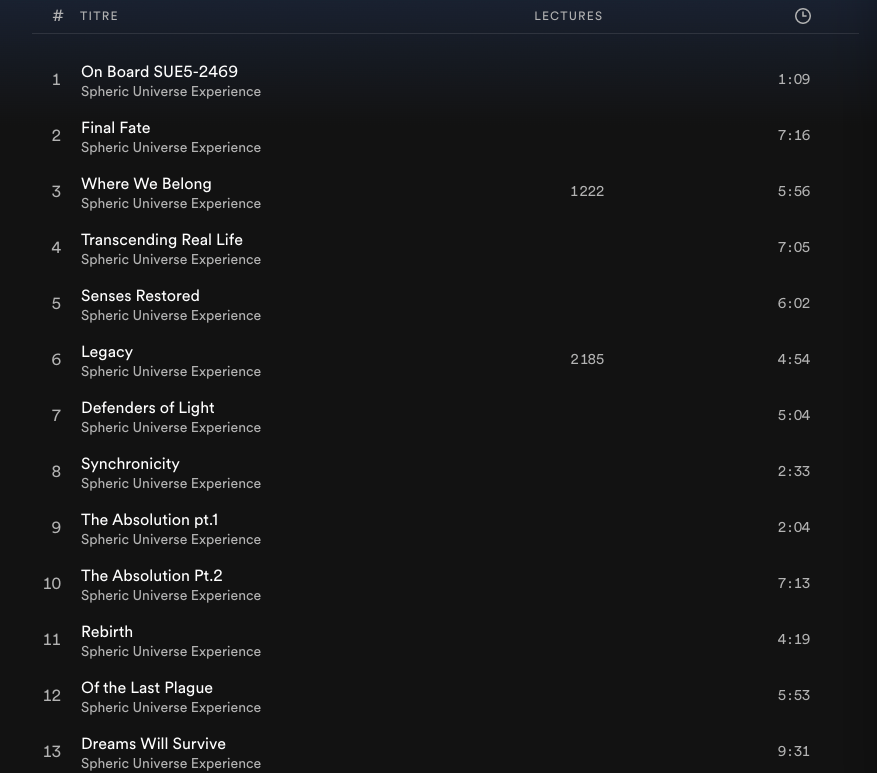This screenshot has width=877, height=773.
Task: Select track Synchronicity
Action: click(x=130, y=464)
